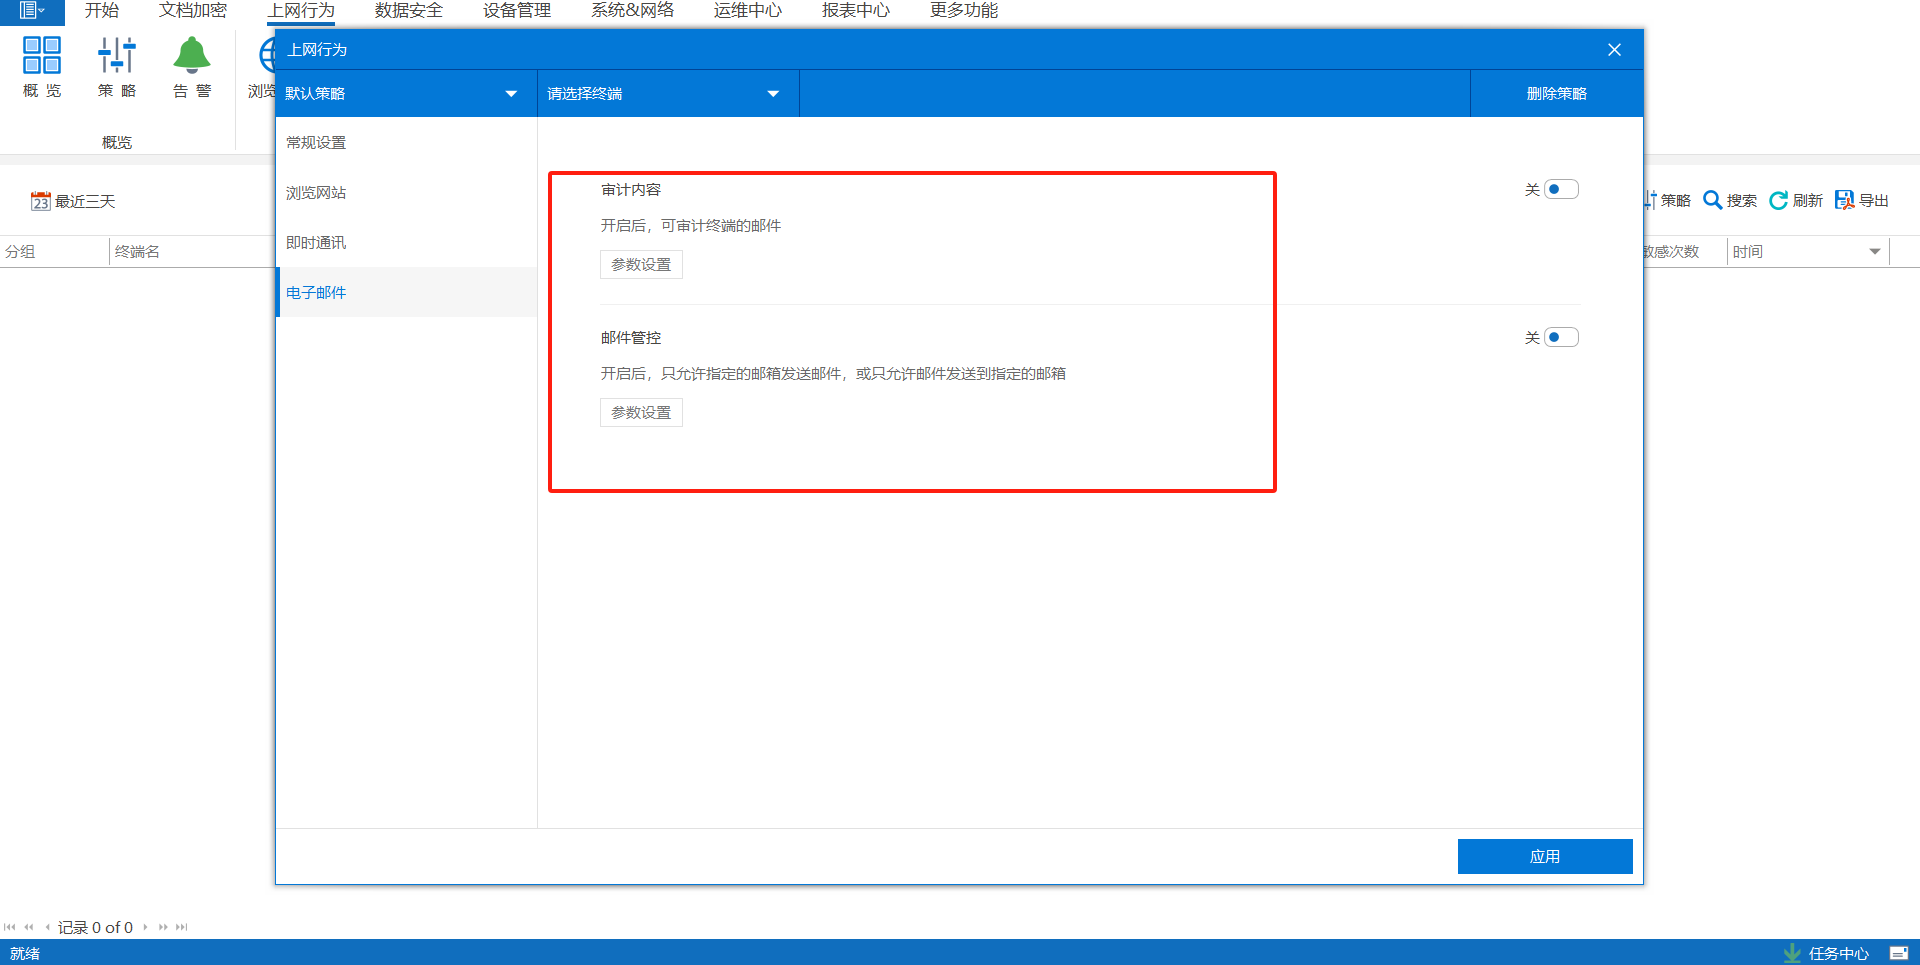Select 即时通讯 in the sidebar

(x=406, y=242)
